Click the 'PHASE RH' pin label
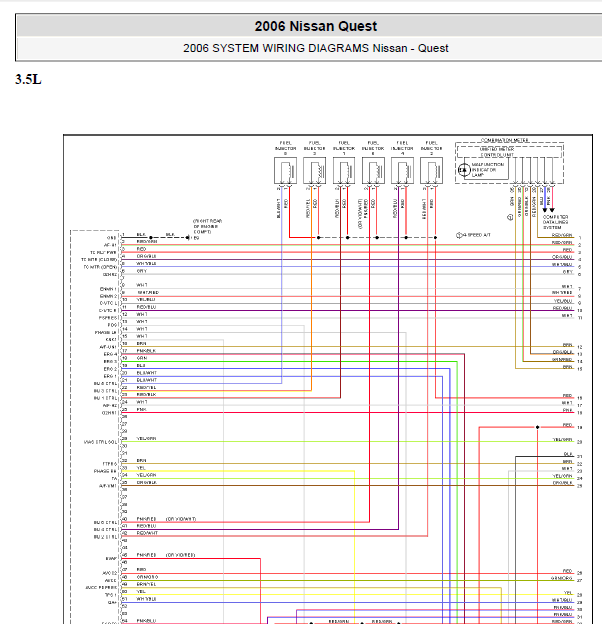This screenshot has width=602, height=624. [x=105, y=471]
